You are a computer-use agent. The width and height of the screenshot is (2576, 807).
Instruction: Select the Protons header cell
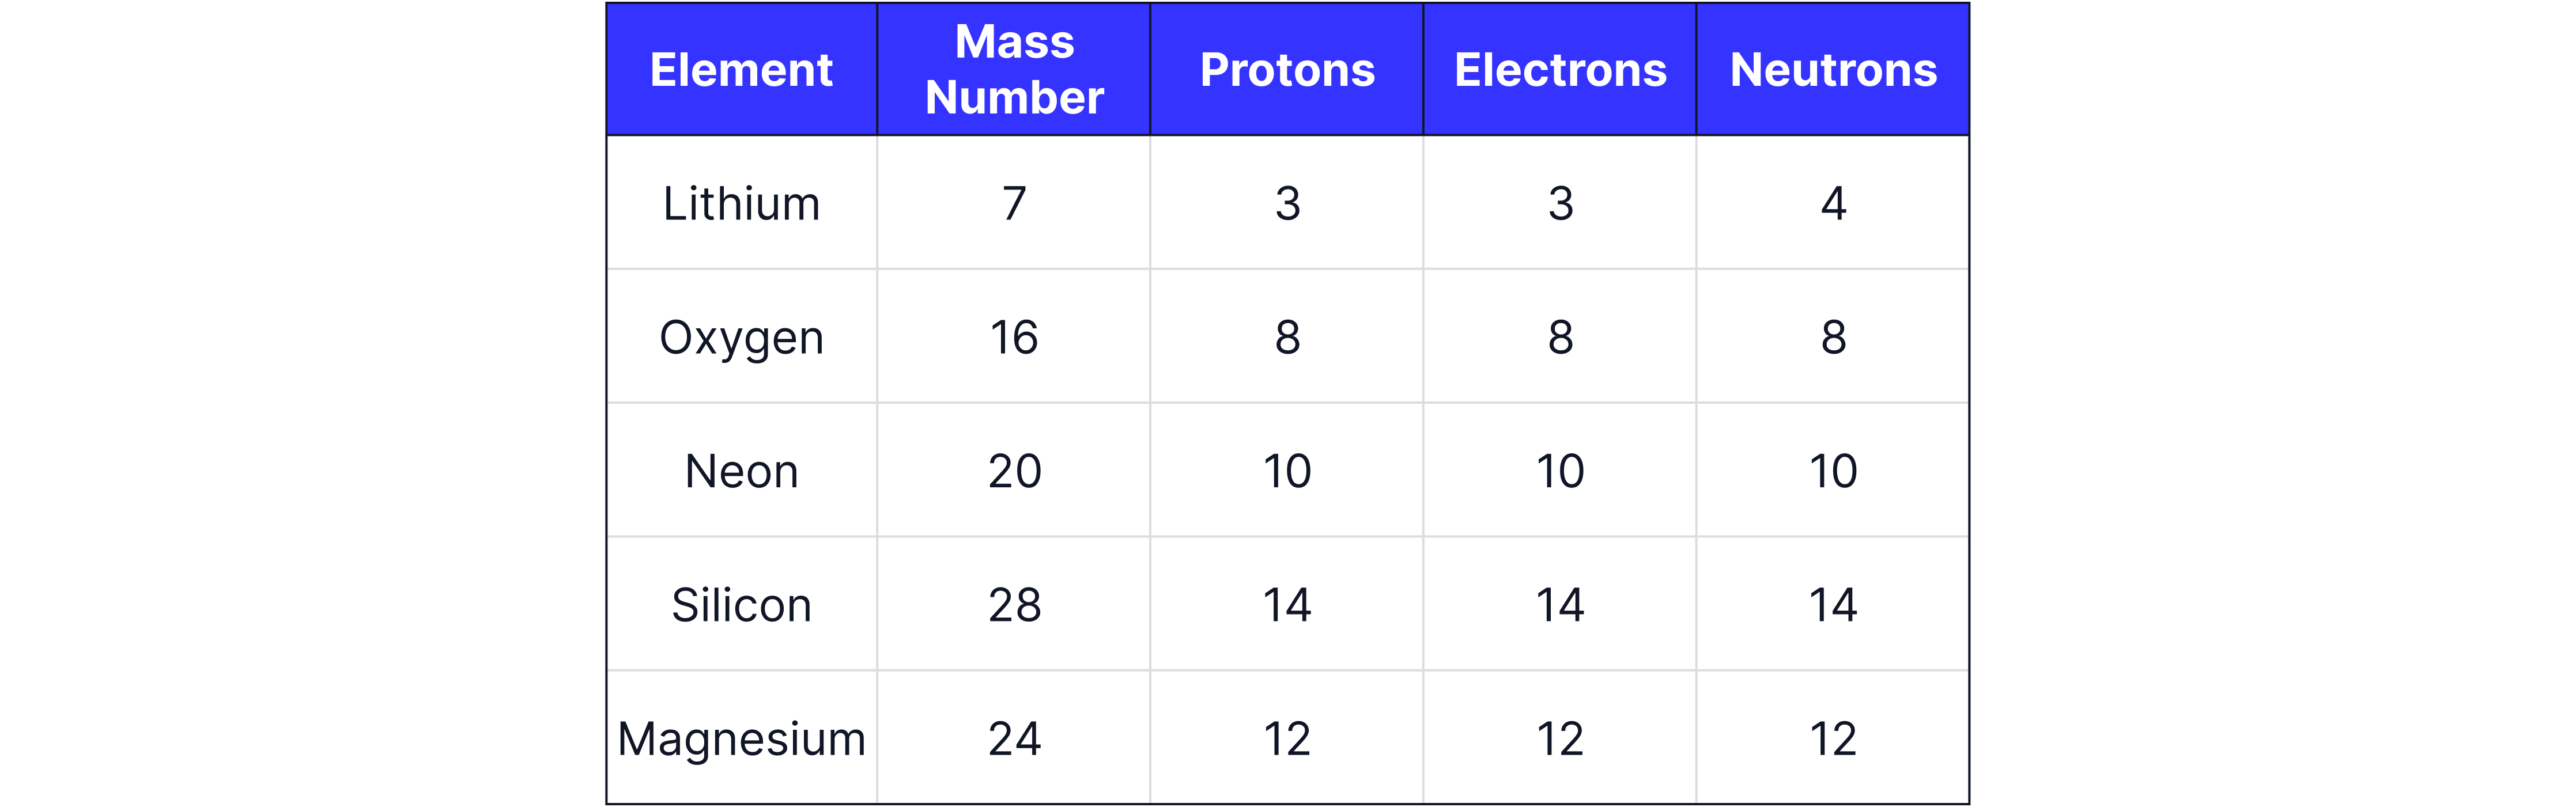[1287, 70]
